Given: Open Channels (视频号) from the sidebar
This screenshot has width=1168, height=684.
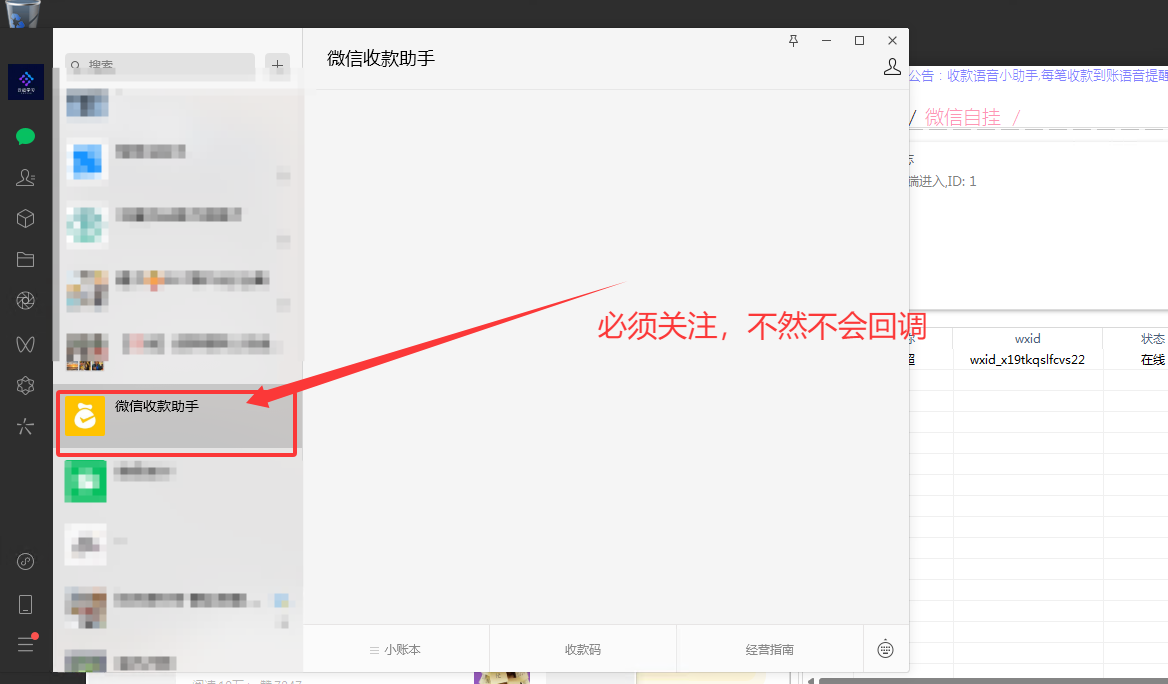Looking at the screenshot, I should (25, 343).
